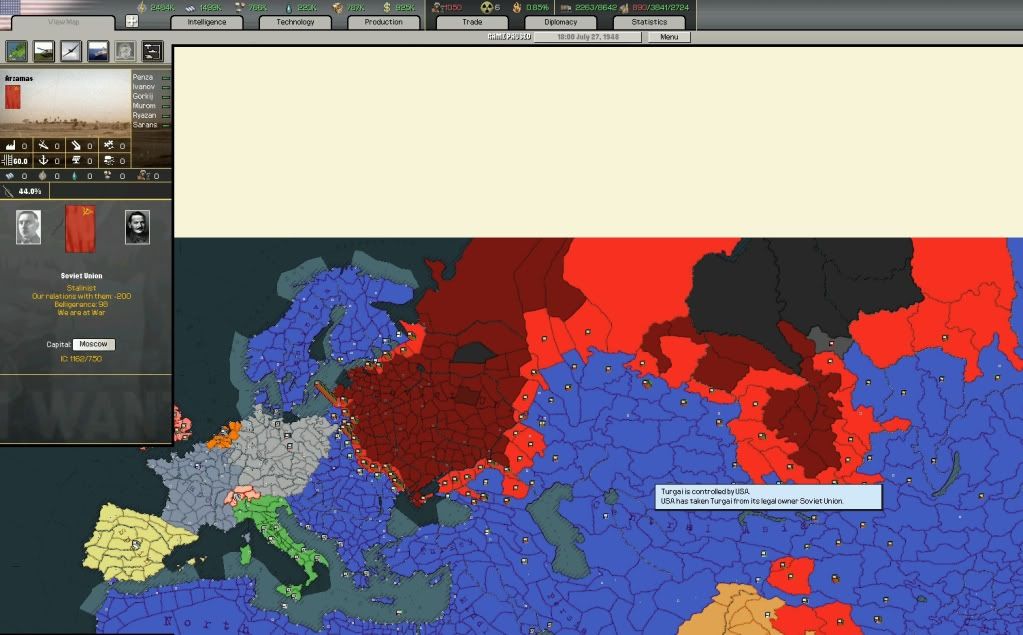Image resolution: width=1023 pixels, height=635 pixels.
Task: Click the Arzamas province name
Action: 19,78
